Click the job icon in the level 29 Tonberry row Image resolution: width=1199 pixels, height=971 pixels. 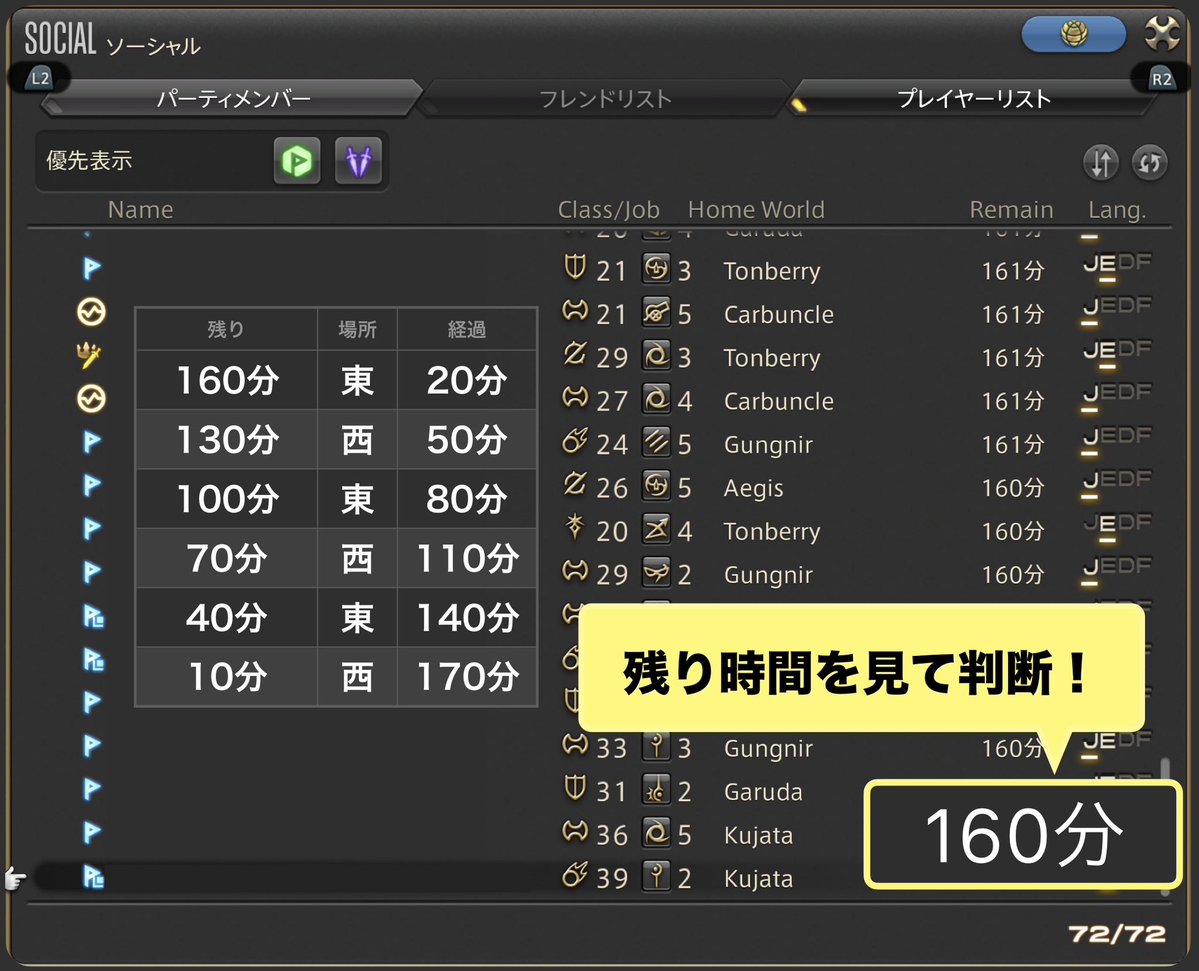656,356
